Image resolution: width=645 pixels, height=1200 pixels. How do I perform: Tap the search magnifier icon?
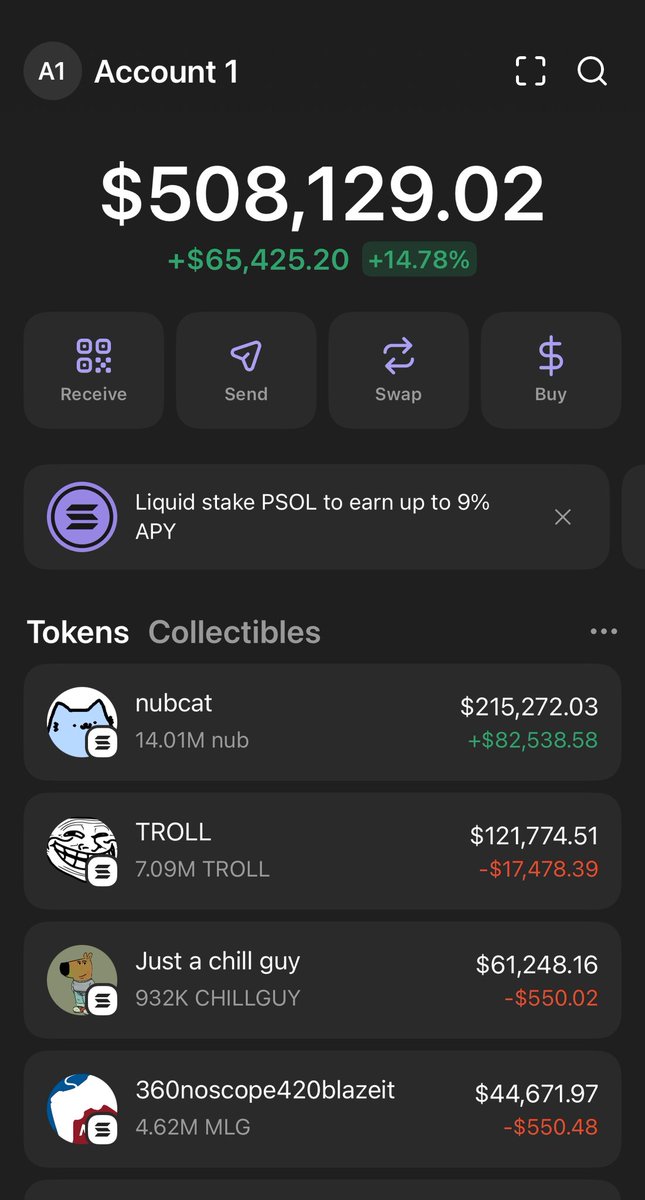[x=592, y=71]
